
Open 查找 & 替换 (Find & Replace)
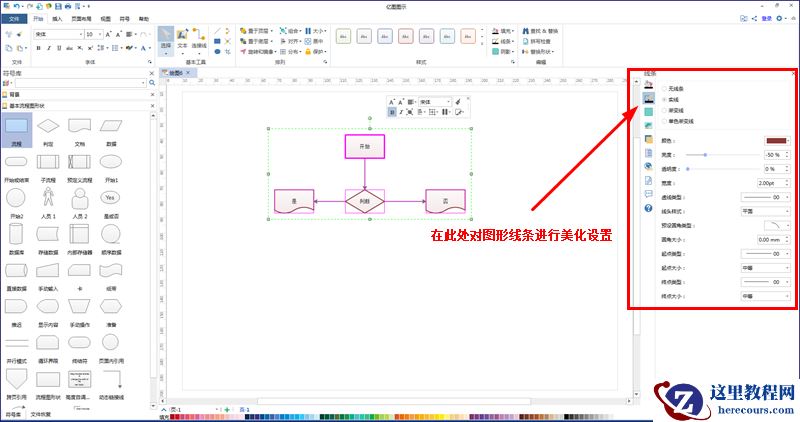pos(540,31)
